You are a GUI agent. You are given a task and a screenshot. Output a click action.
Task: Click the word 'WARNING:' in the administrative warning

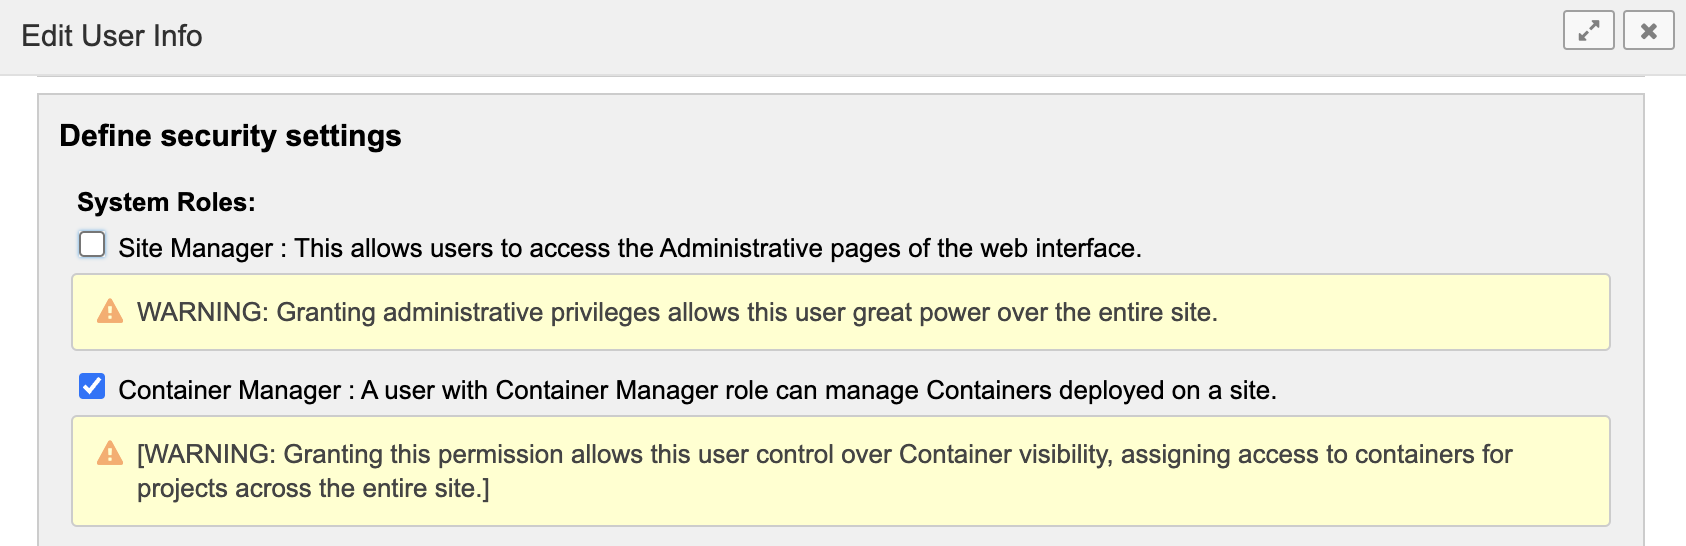point(202,312)
